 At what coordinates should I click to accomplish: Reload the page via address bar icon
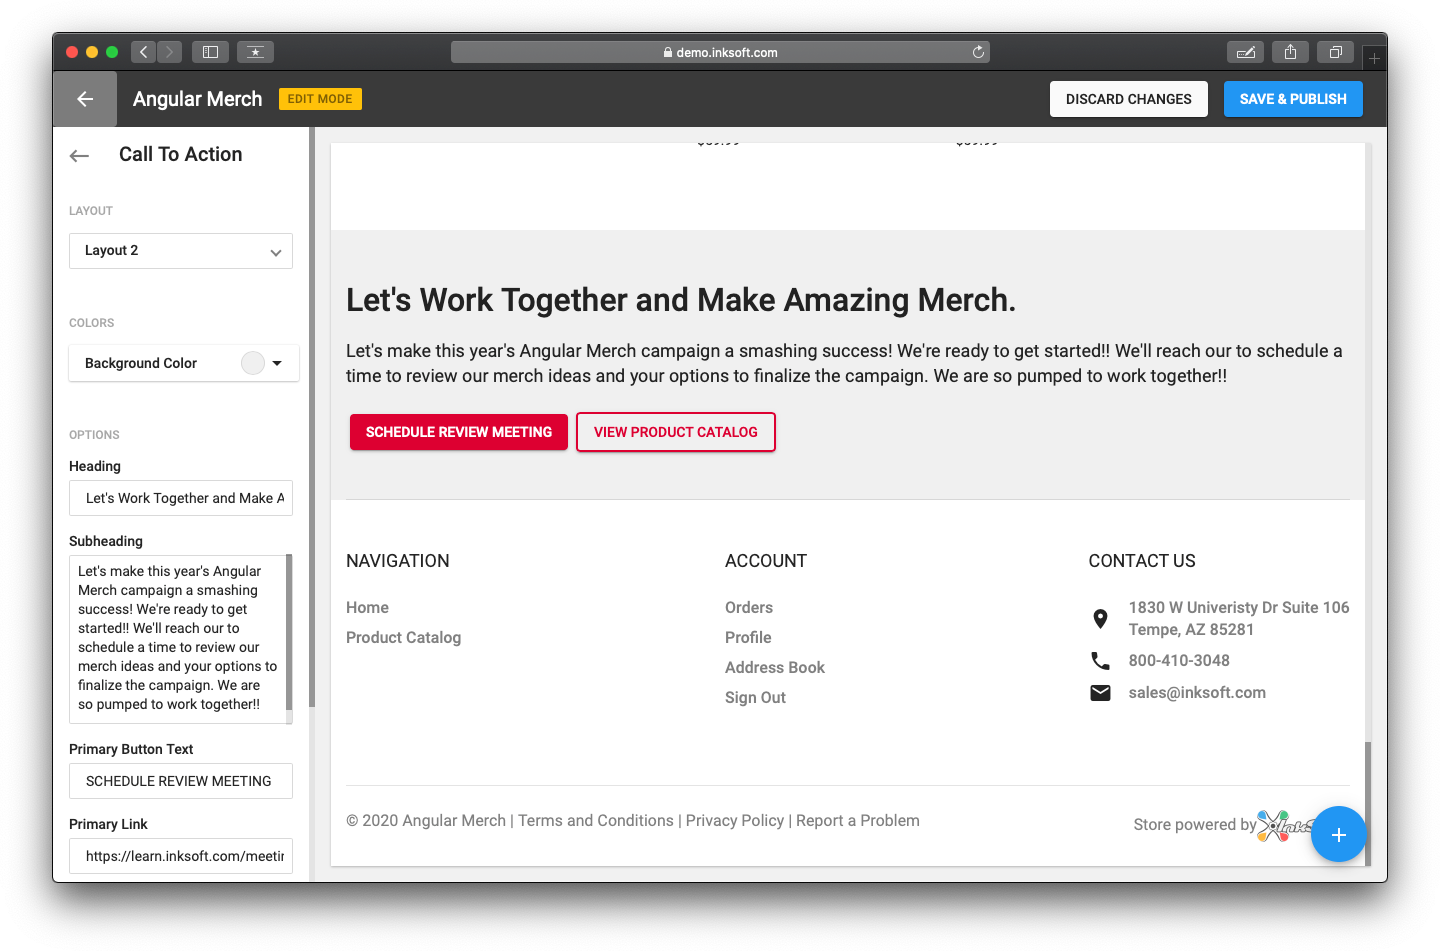[978, 52]
